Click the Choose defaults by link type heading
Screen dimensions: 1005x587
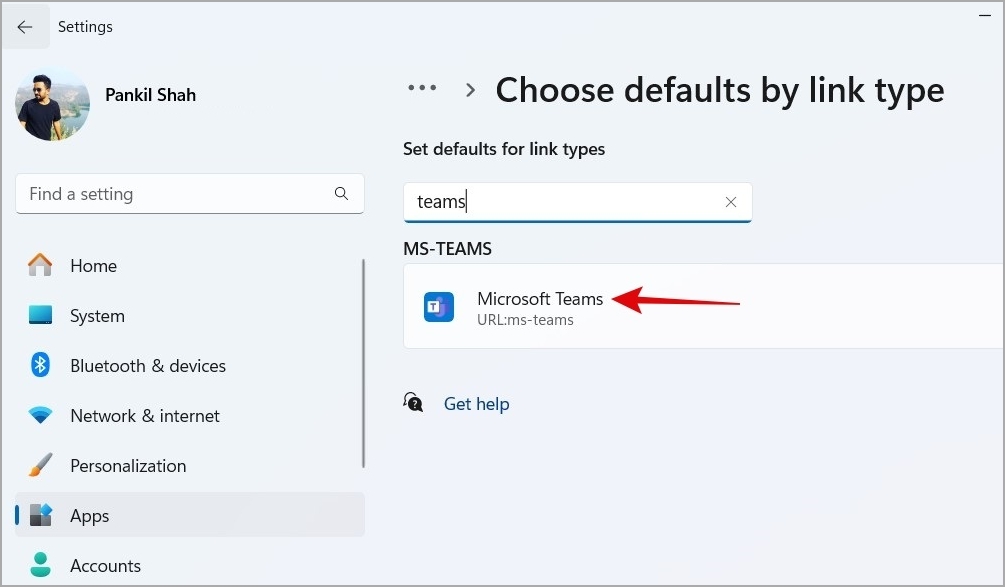(720, 90)
